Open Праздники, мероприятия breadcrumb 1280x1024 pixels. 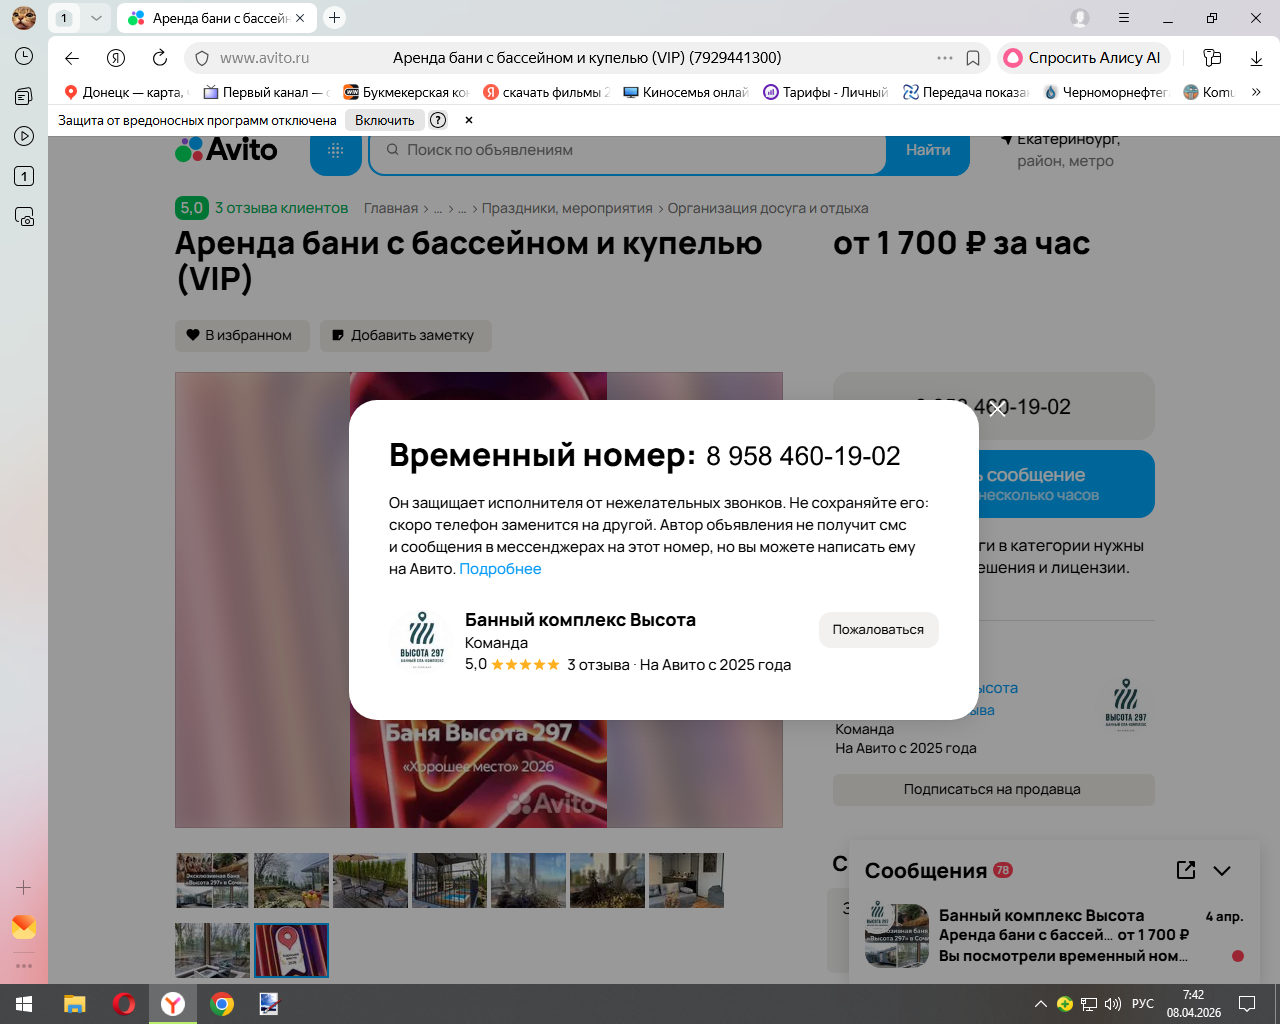tap(567, 208)
